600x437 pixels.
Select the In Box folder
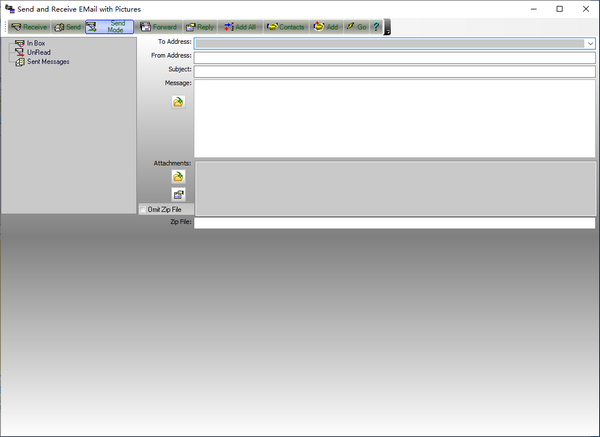coord(35,44)
